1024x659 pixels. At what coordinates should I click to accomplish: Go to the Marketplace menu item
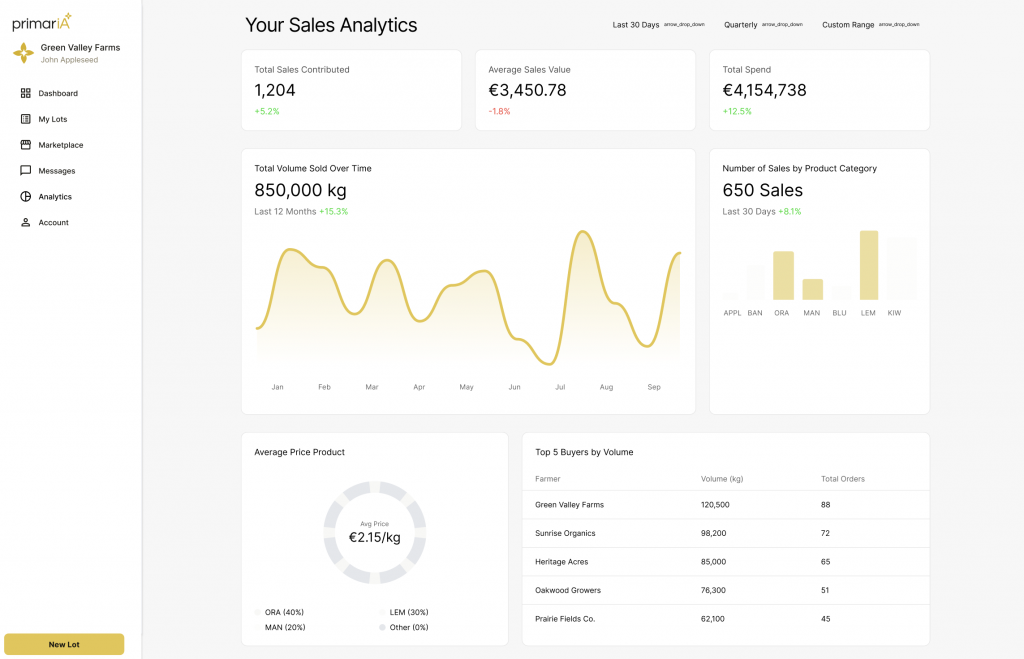60,145
